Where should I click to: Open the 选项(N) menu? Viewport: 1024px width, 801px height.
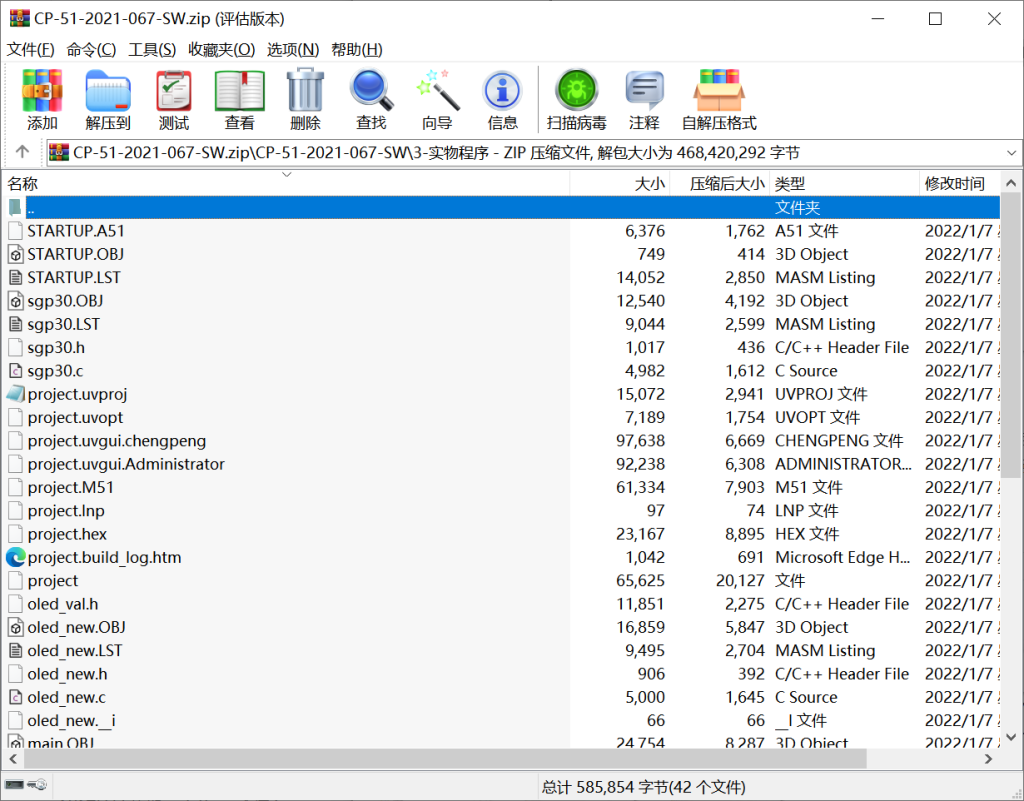coord(293,50)
